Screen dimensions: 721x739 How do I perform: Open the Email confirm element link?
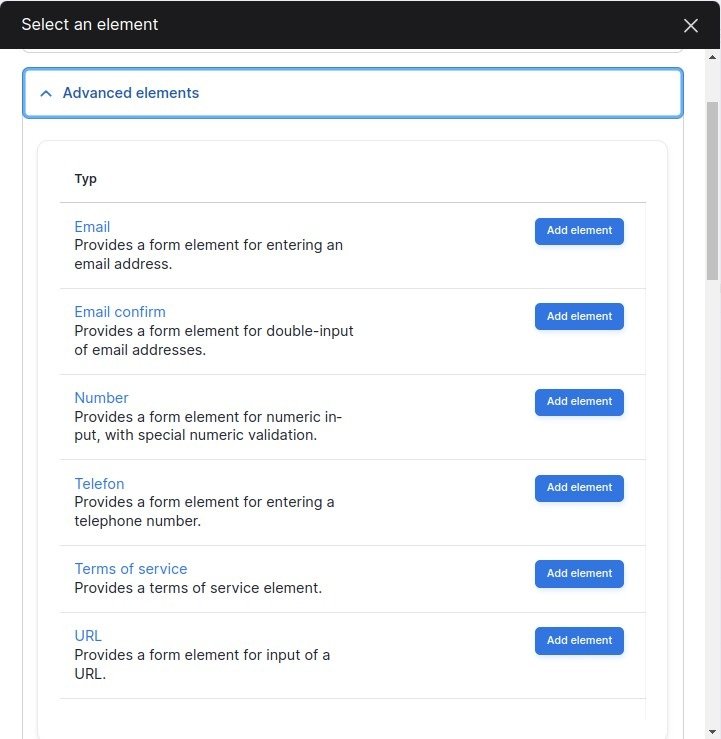tap(120, 312)
